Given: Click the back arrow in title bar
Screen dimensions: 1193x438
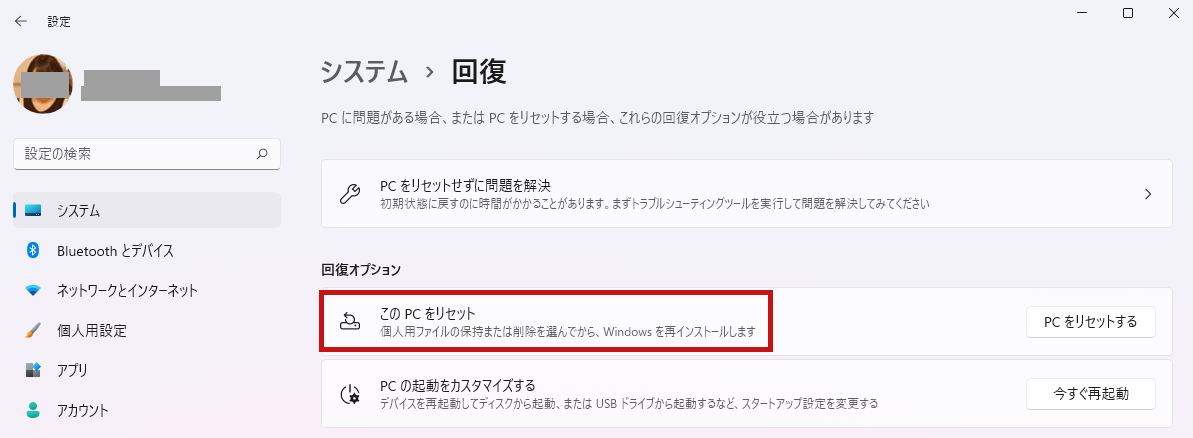Looking at the screenshot, I should [21, 22].
